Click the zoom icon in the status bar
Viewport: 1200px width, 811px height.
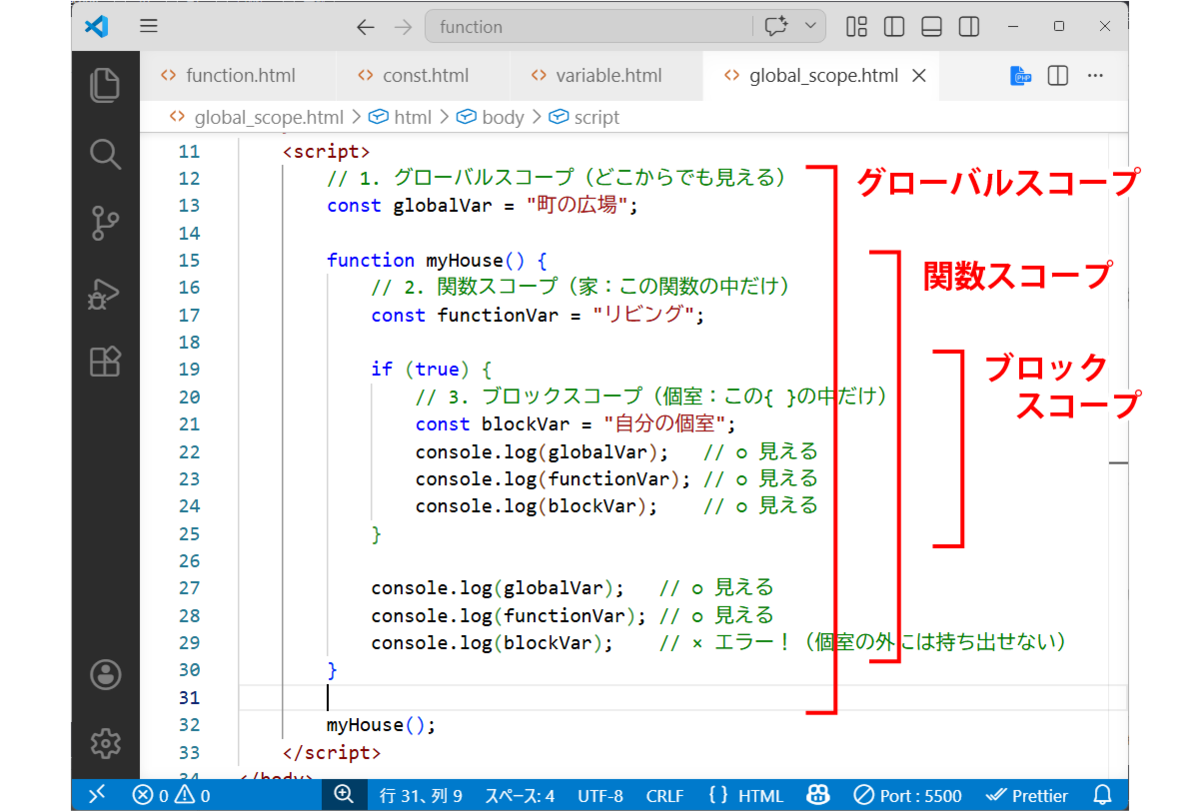tap(344, 796)
